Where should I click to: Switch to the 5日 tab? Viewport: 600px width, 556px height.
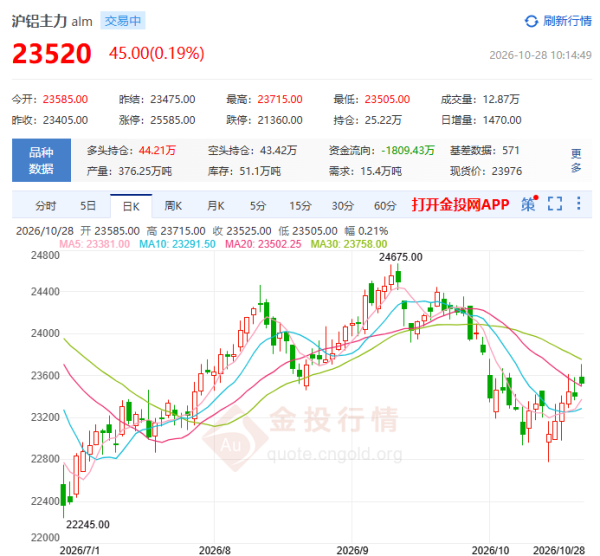click(88, 206)
